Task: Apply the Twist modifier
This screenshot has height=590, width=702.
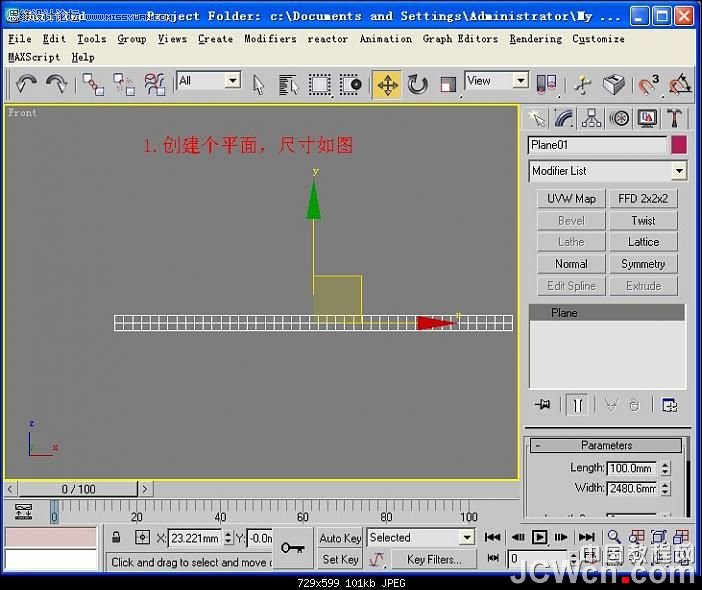Action: point(643,220)
